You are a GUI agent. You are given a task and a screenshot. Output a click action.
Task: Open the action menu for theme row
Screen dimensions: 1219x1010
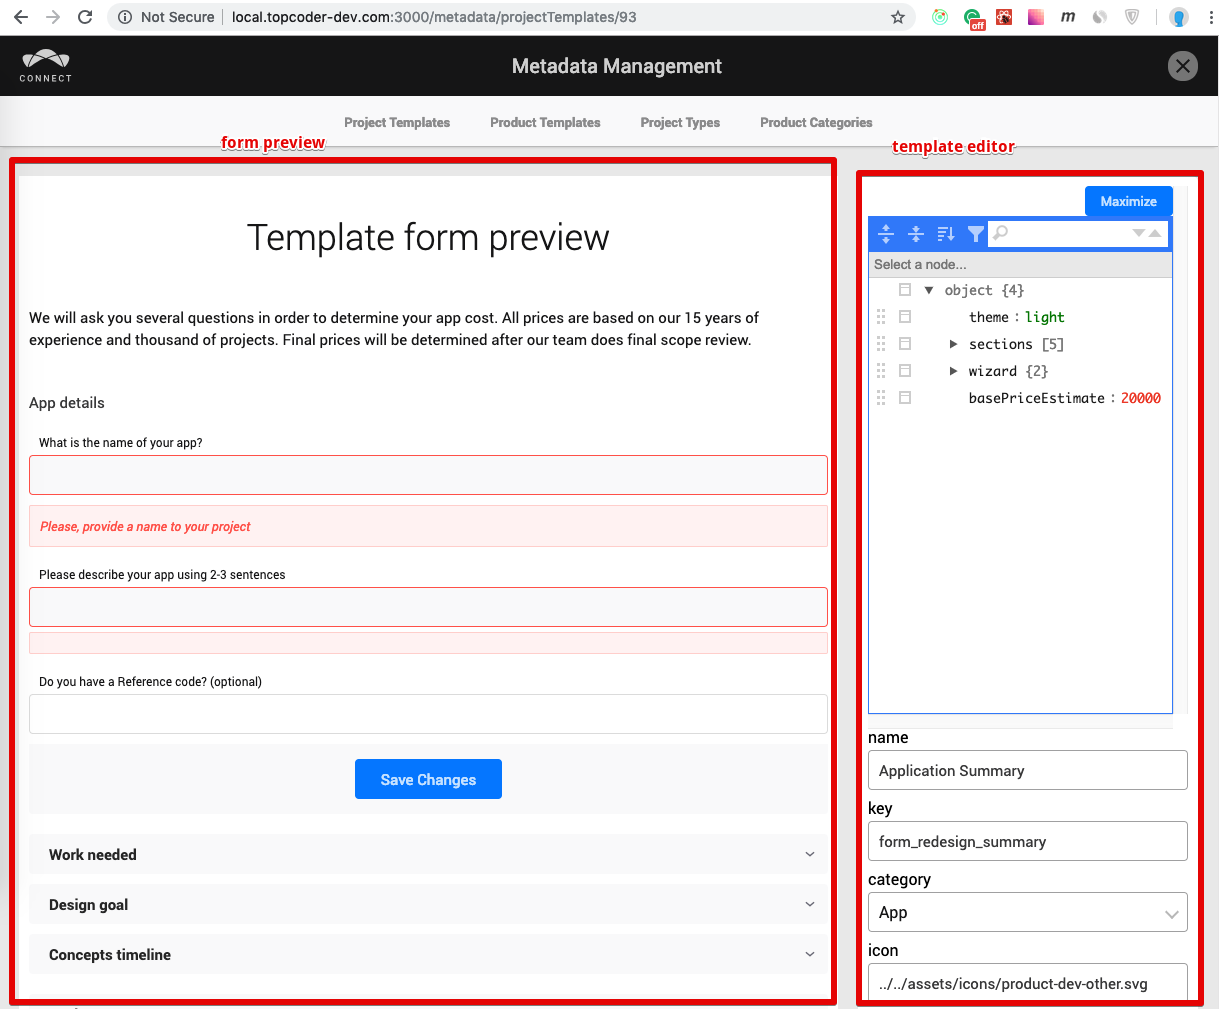[x=905, y=317]
